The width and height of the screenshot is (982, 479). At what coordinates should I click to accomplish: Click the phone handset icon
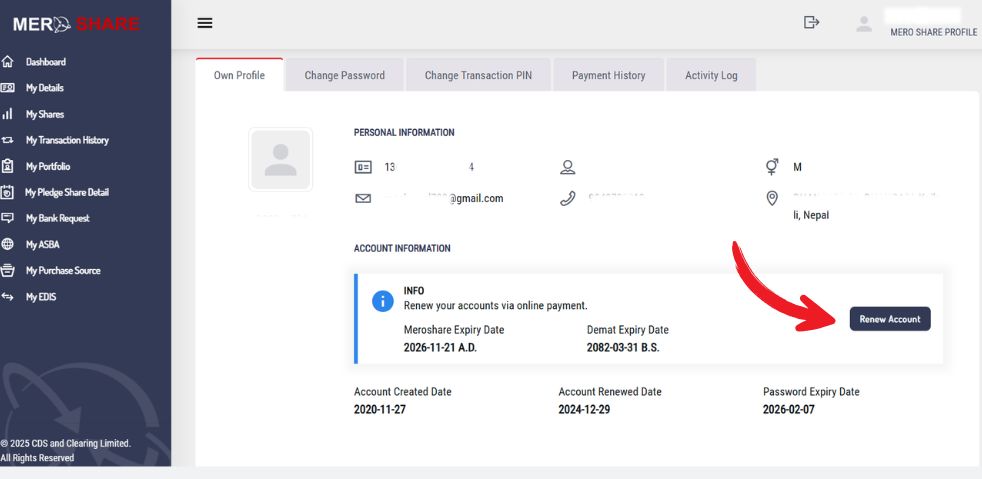(567, 199)
